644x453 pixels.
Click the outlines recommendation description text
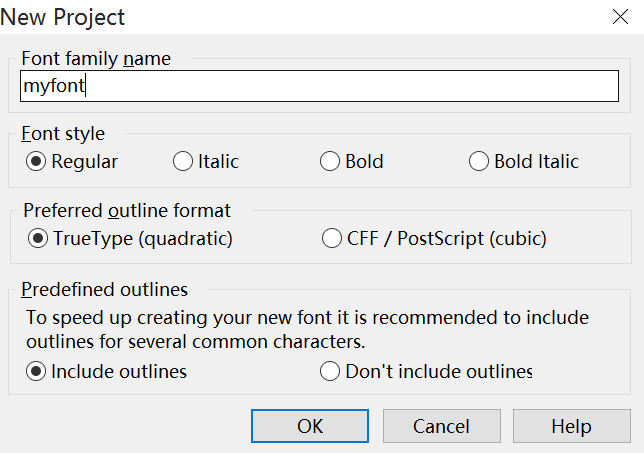coord(307,329)
